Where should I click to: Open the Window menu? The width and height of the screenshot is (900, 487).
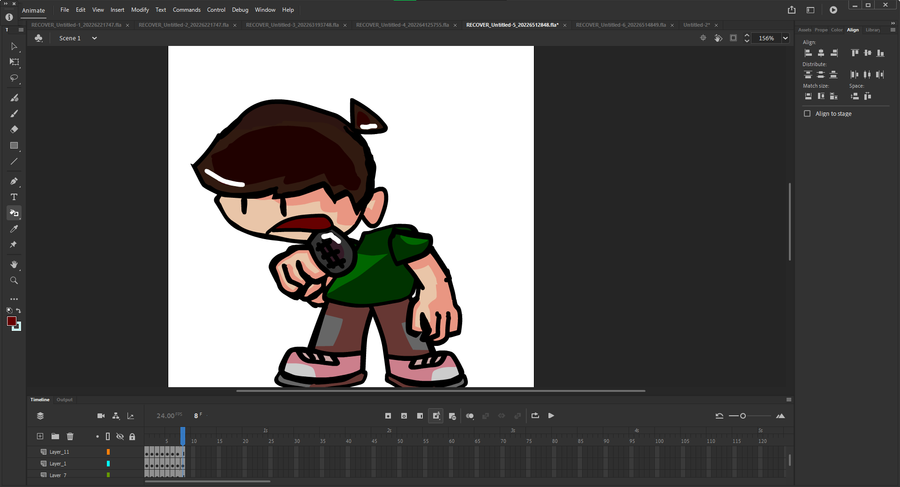[x=265, y=10]
